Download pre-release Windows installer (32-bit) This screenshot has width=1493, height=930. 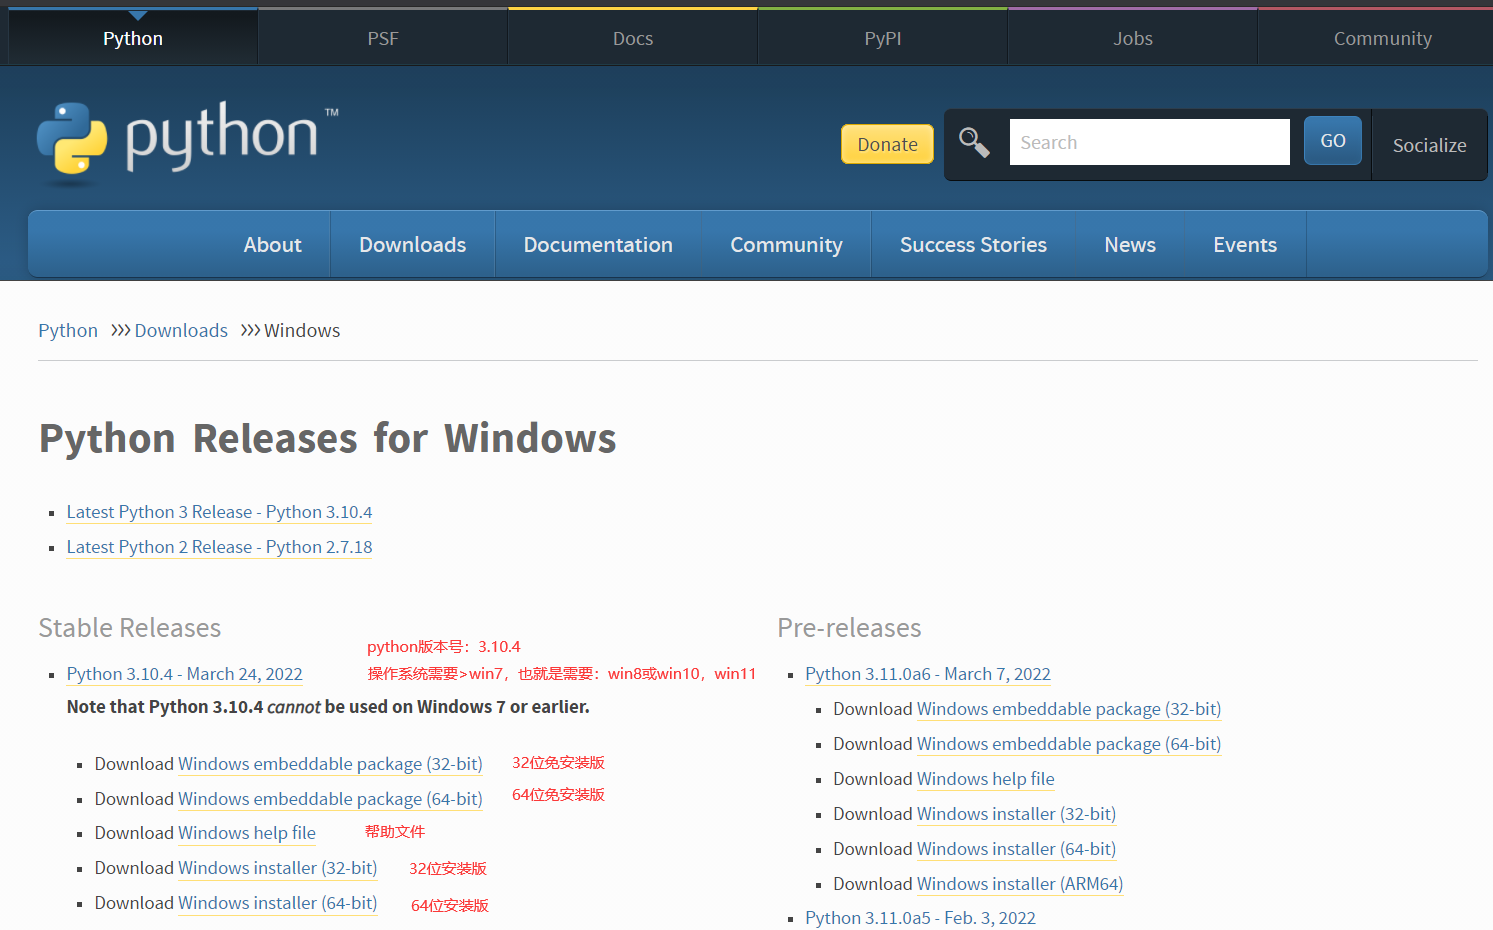(1016, 814)
